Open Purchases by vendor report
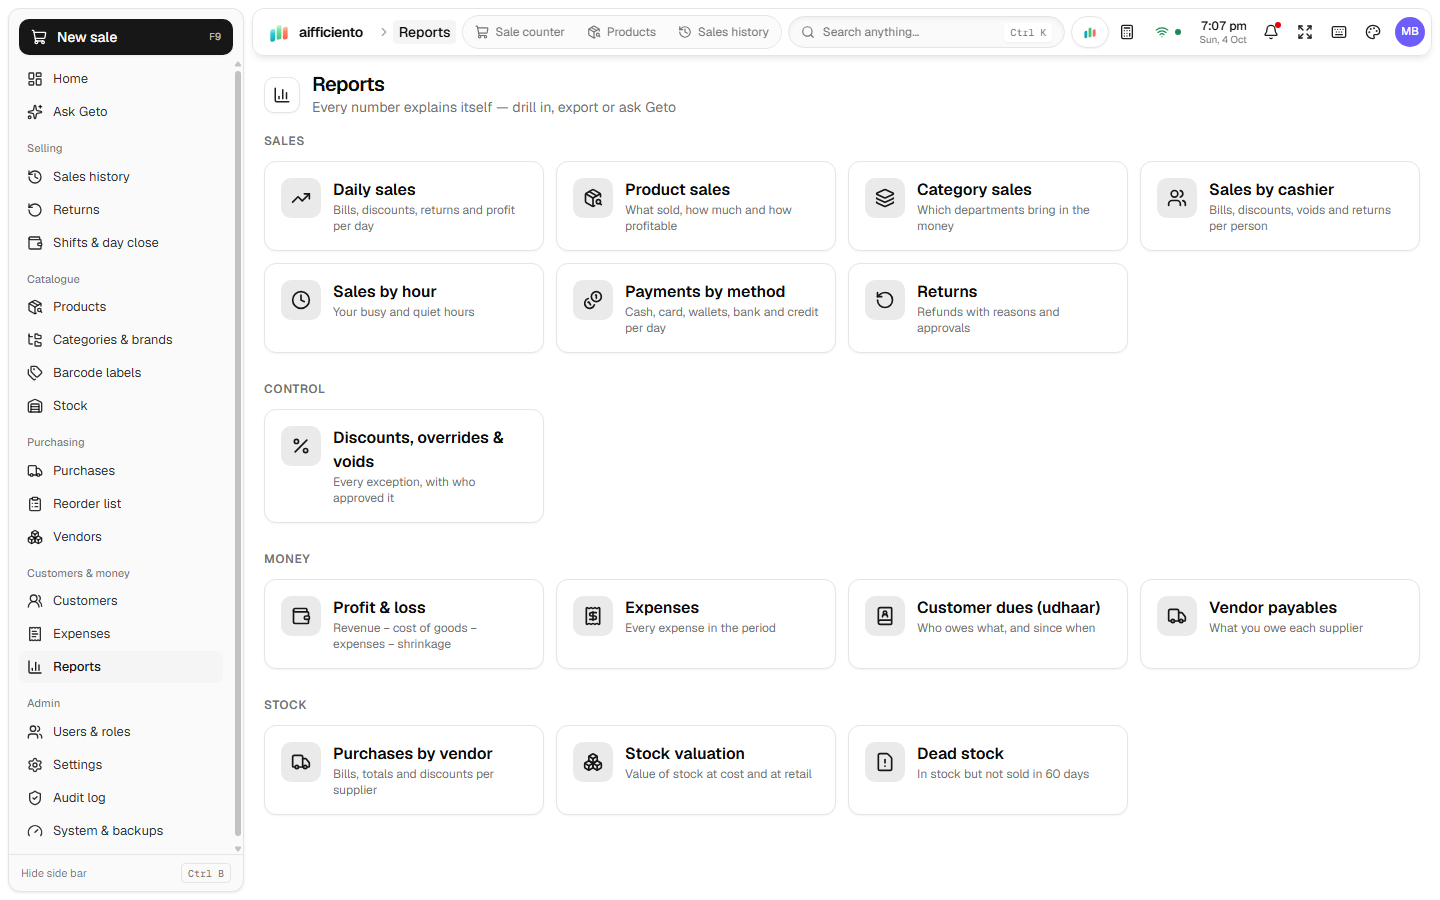This screenshot has height=900, width=1440. click(x=404, y=770)
